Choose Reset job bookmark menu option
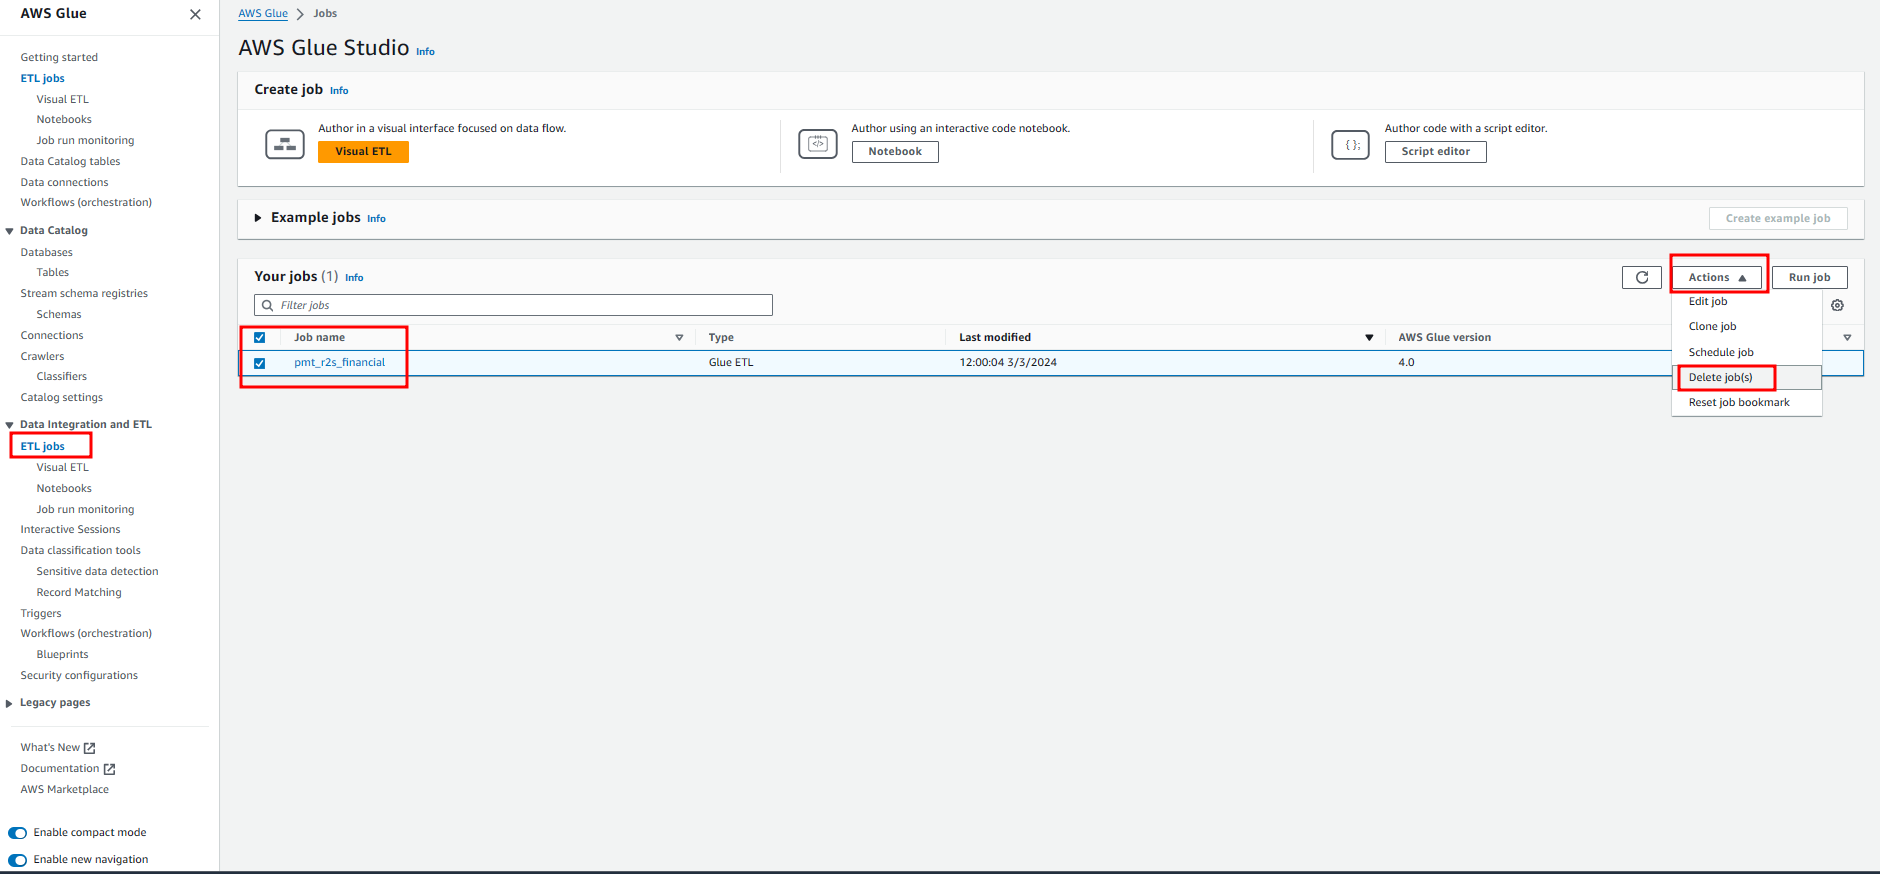 (x=1747, y=402)
